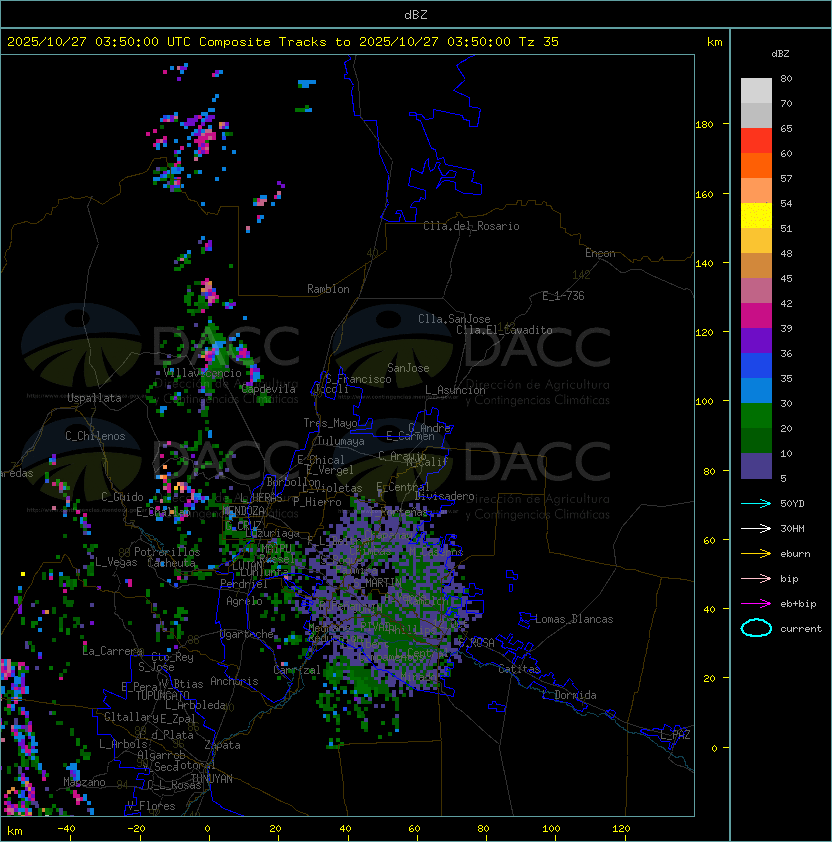
Task: Click the 'Manzano' map label
Action: (x=84, y=782)
